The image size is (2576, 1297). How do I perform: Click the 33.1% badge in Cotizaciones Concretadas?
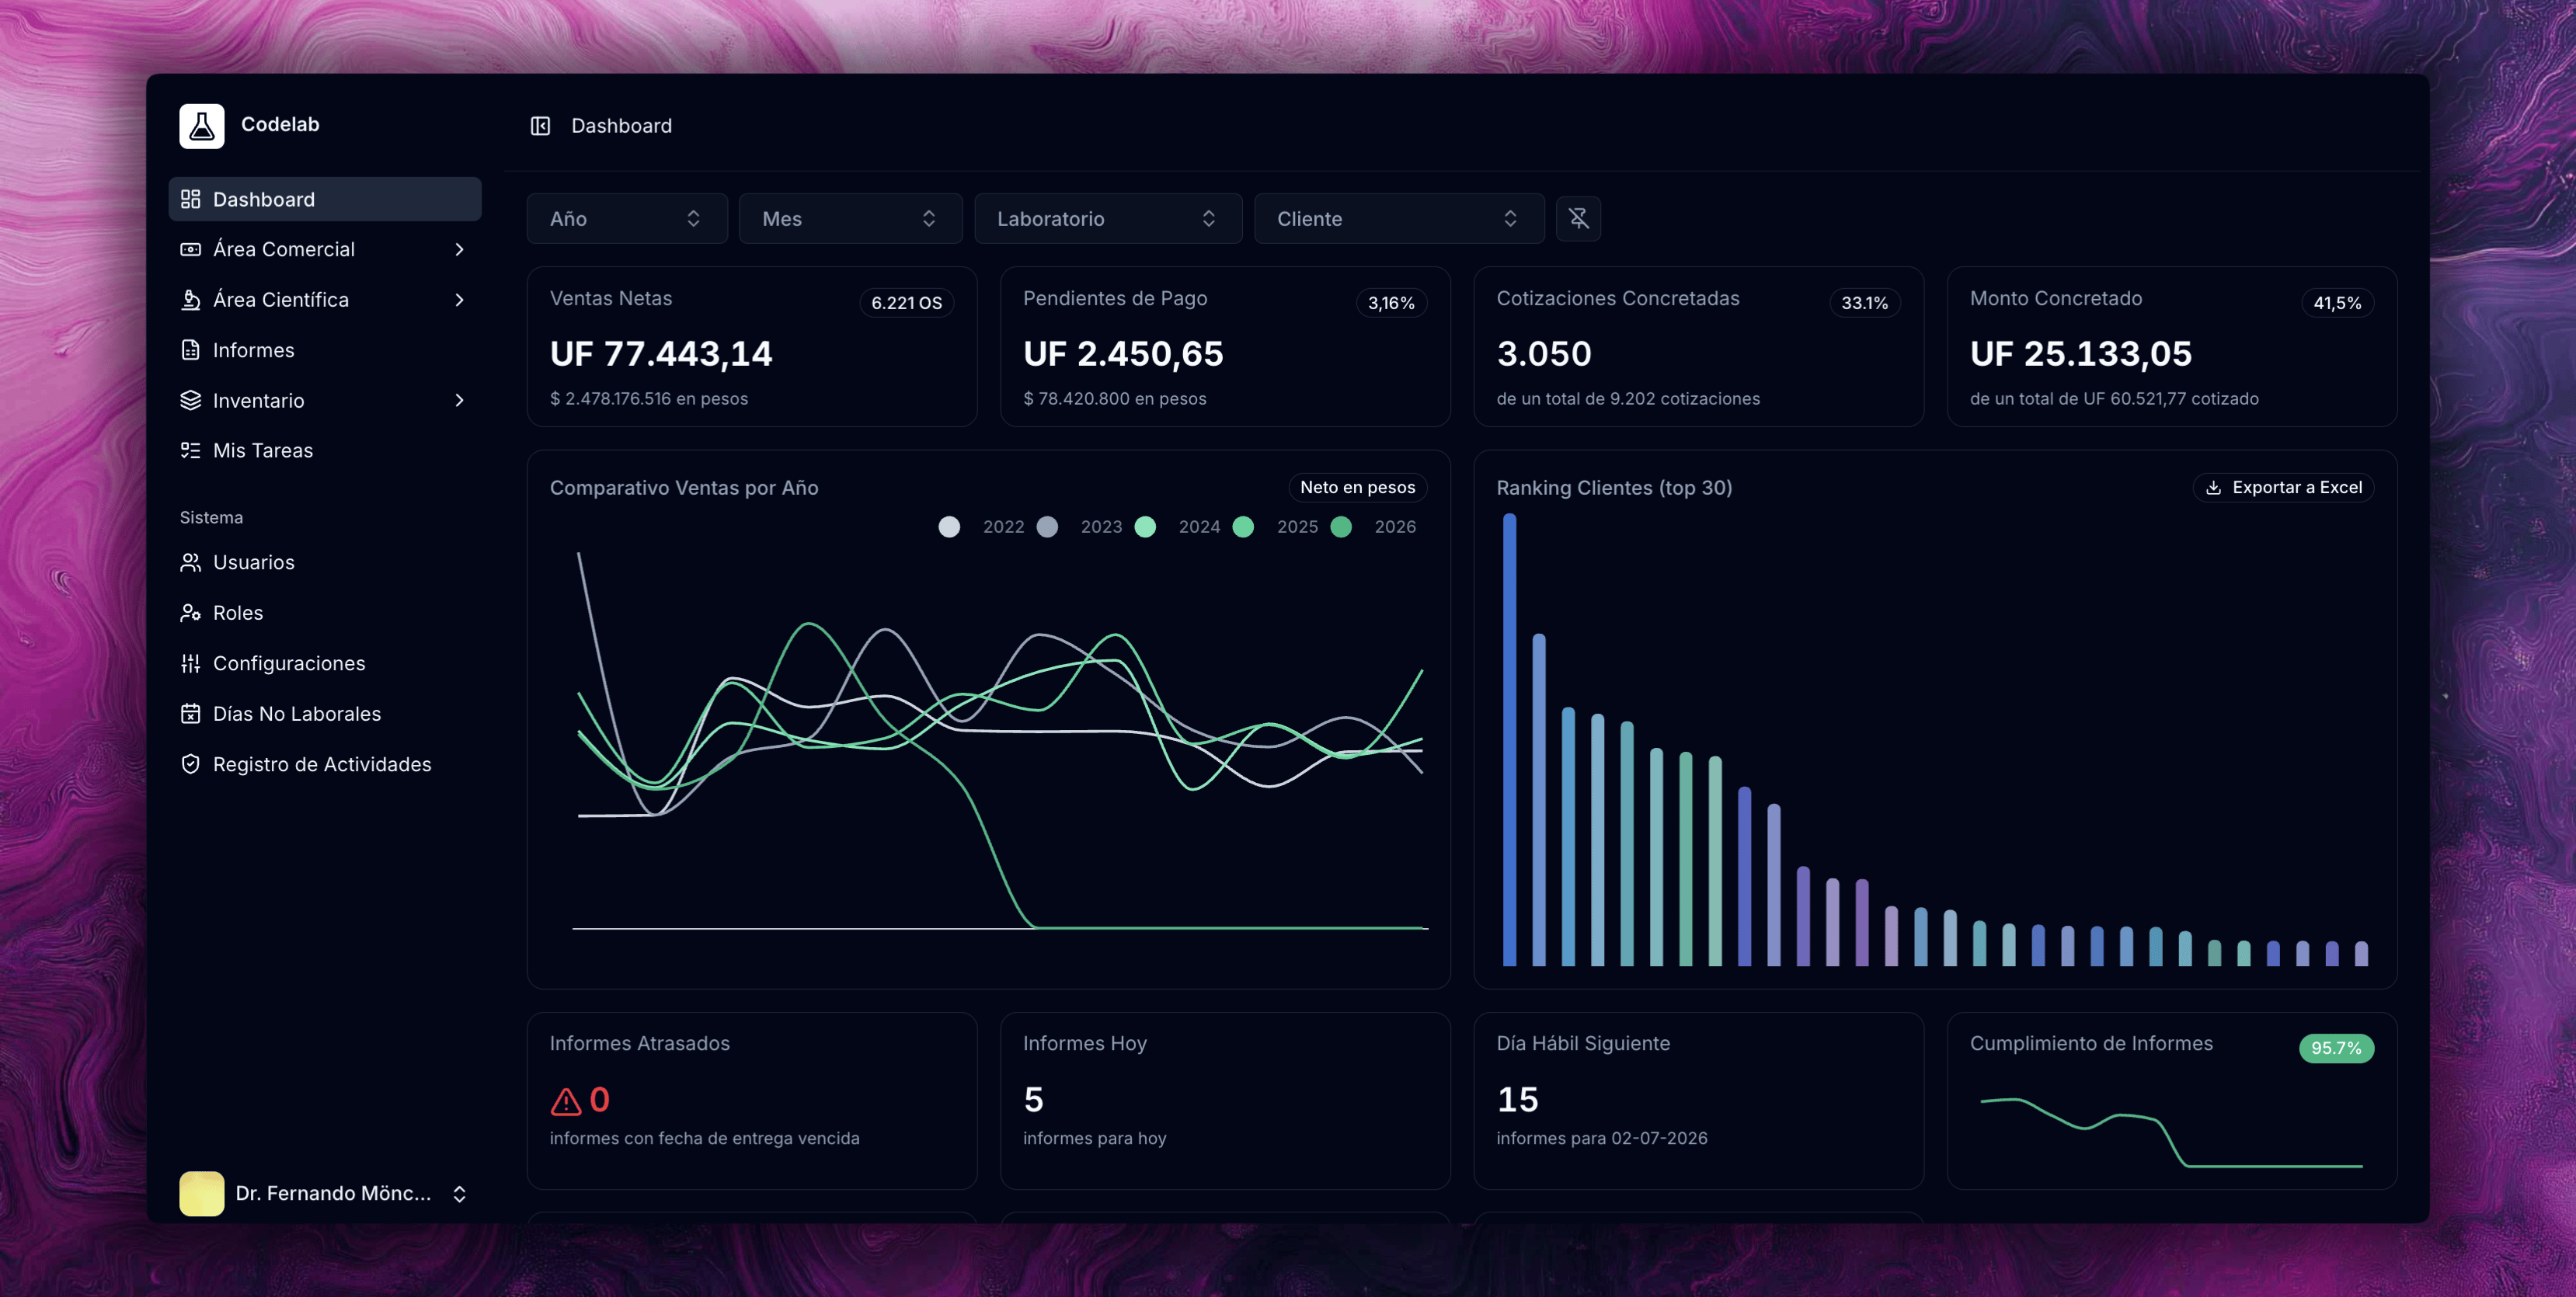(x=1864, y=303)
